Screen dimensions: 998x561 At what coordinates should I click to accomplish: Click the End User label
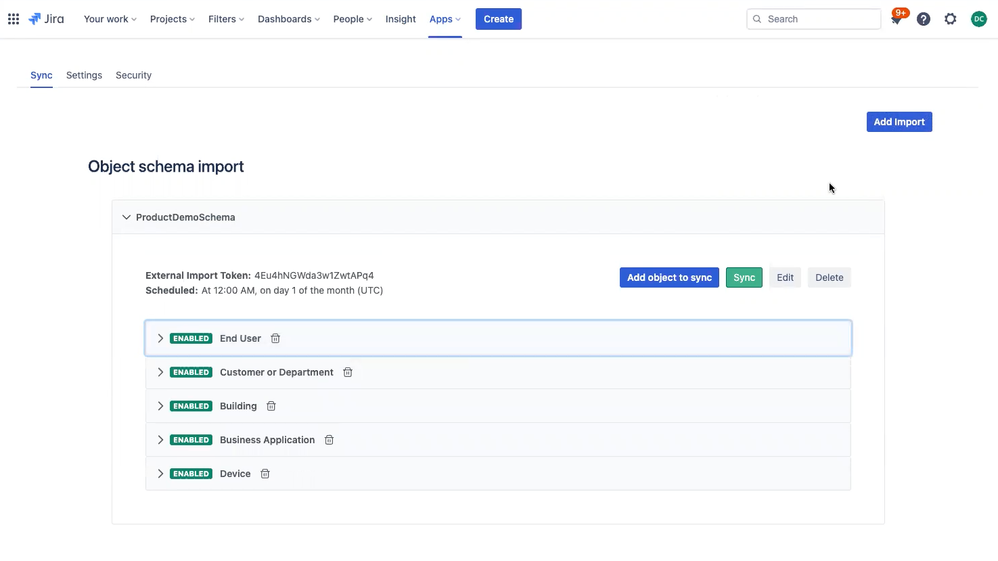[240, 338]
